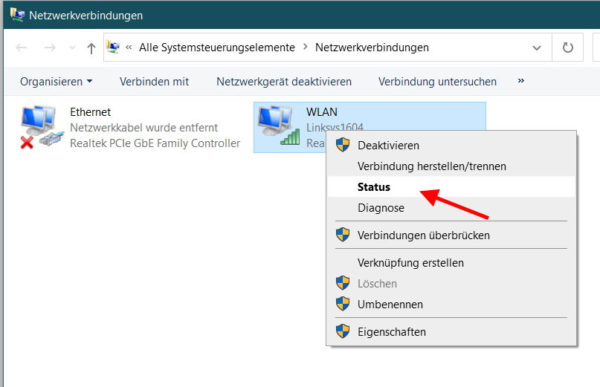Click Netzwerkgerät deaktivieren in toolbar
Screen dimensions: 600x387
click(284, 82)
